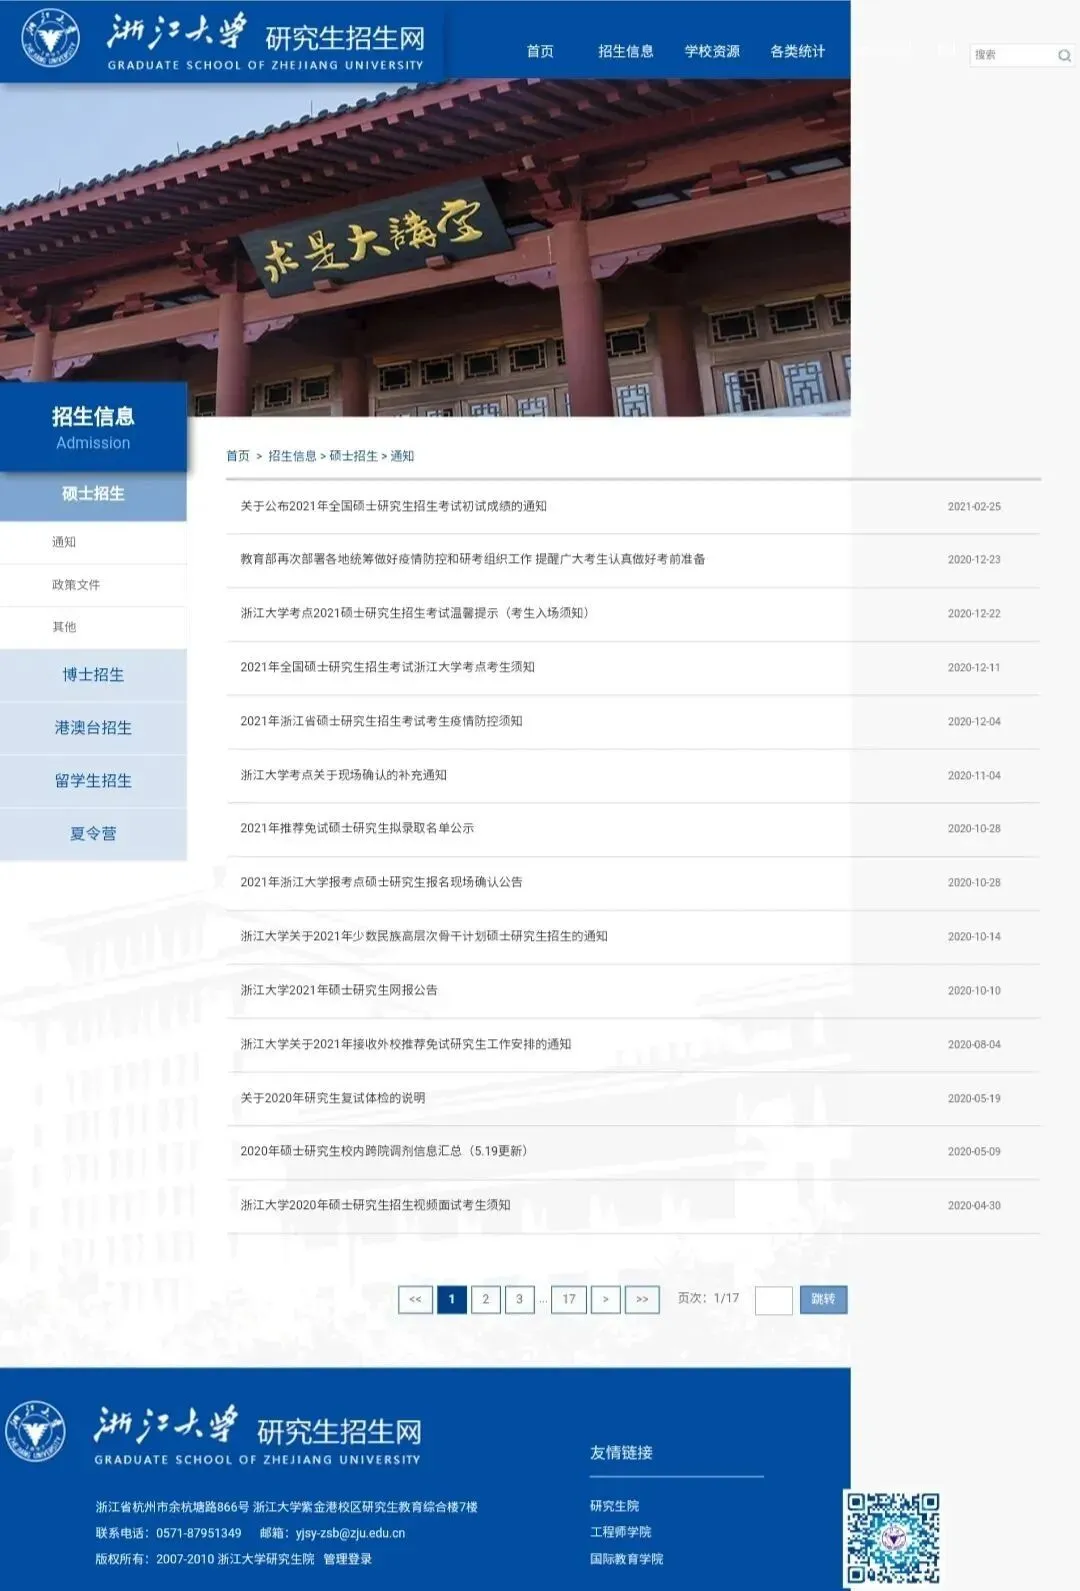Select the 留学生招生 sidebar section
Viewport: 1080px width, 1591px height.
[93, 781]
